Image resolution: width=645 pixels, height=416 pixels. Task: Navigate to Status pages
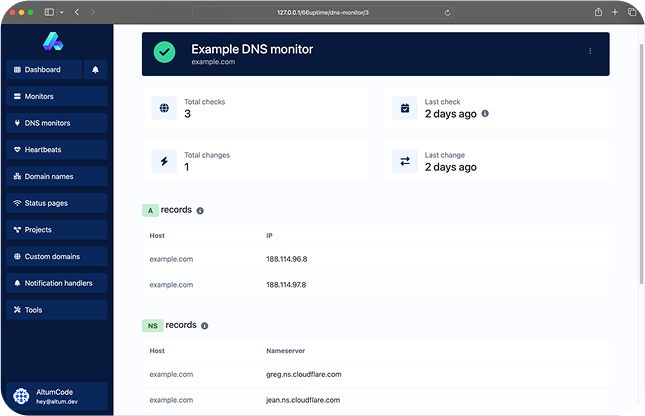(x=56, y=203)
